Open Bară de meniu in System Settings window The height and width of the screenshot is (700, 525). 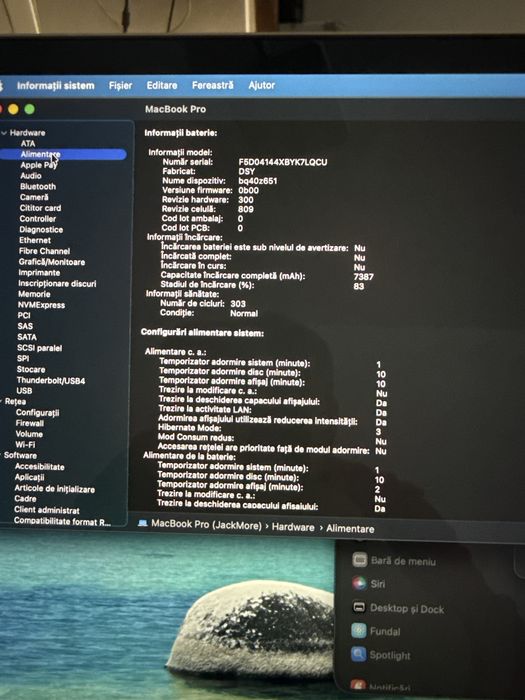(394, 561)
